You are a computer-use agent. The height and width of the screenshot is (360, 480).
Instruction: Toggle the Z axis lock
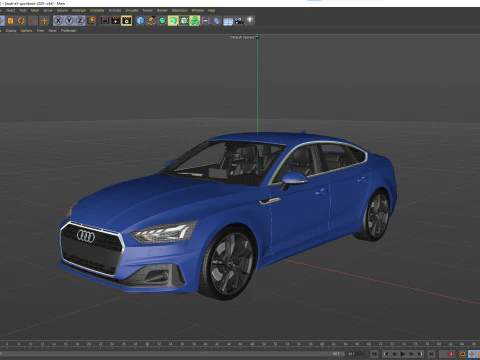click(x=80, y=21)
